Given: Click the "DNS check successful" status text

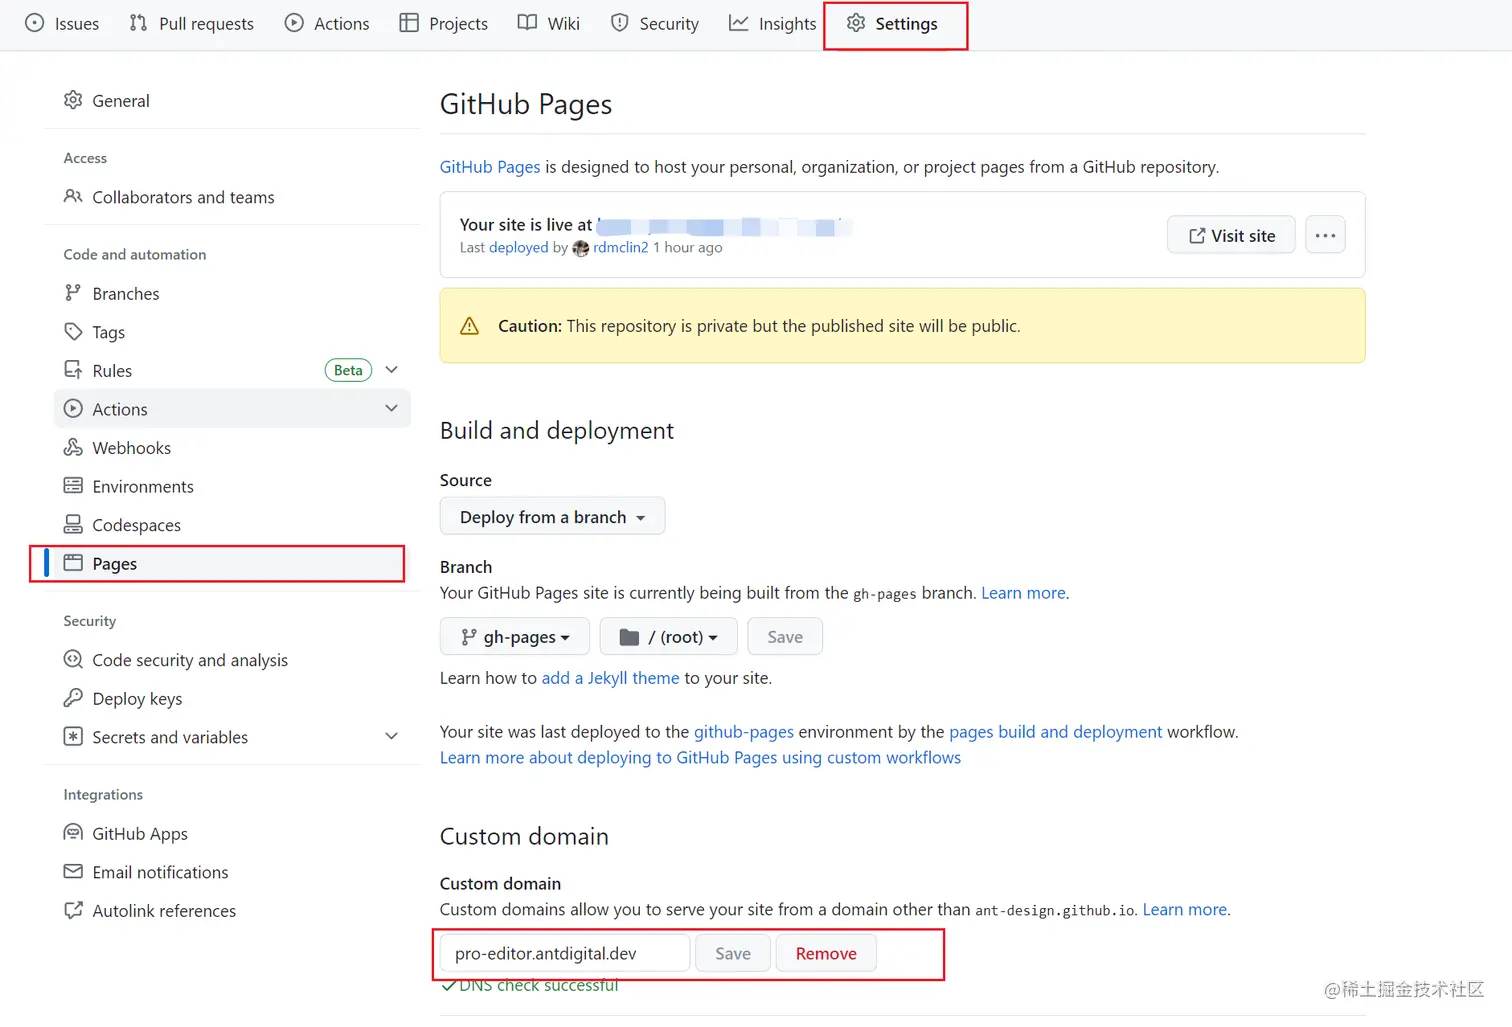Looking at the screenshot, I should coord(538,985).
